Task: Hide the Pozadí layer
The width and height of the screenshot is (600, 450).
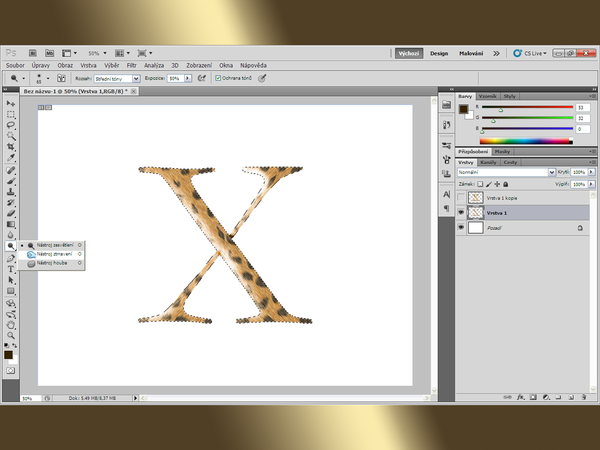Action: point(461,228)
